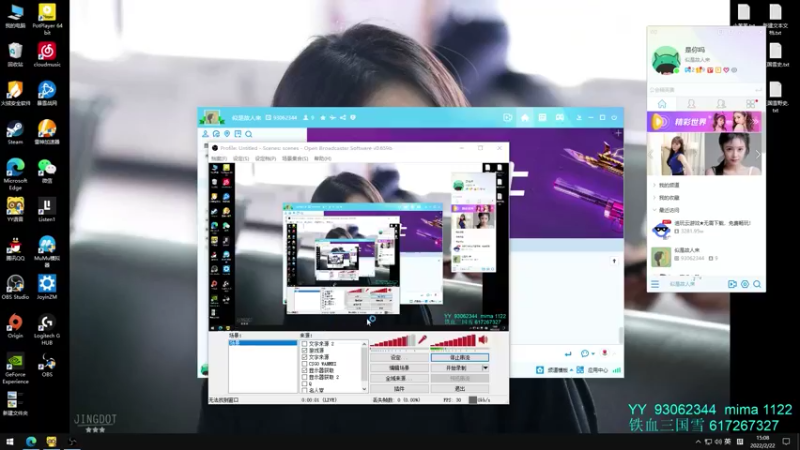The width and height of the screenshot is (800, 450).
Task: Enable the 名人堂 source checkbox in OBS
Action: click(305, 390)
